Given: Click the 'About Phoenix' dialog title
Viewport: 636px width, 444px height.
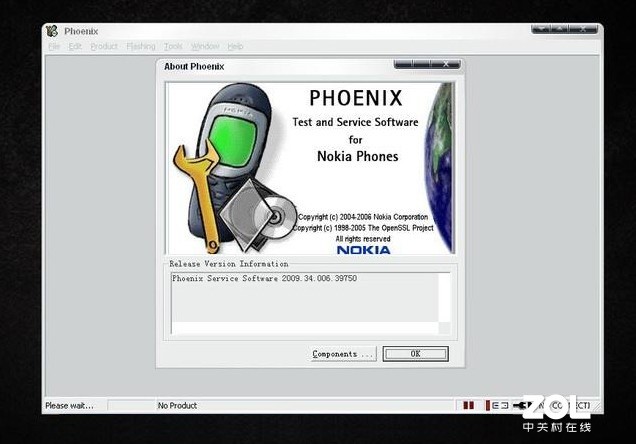Looking at the screenshot, I should click(194, 66).
